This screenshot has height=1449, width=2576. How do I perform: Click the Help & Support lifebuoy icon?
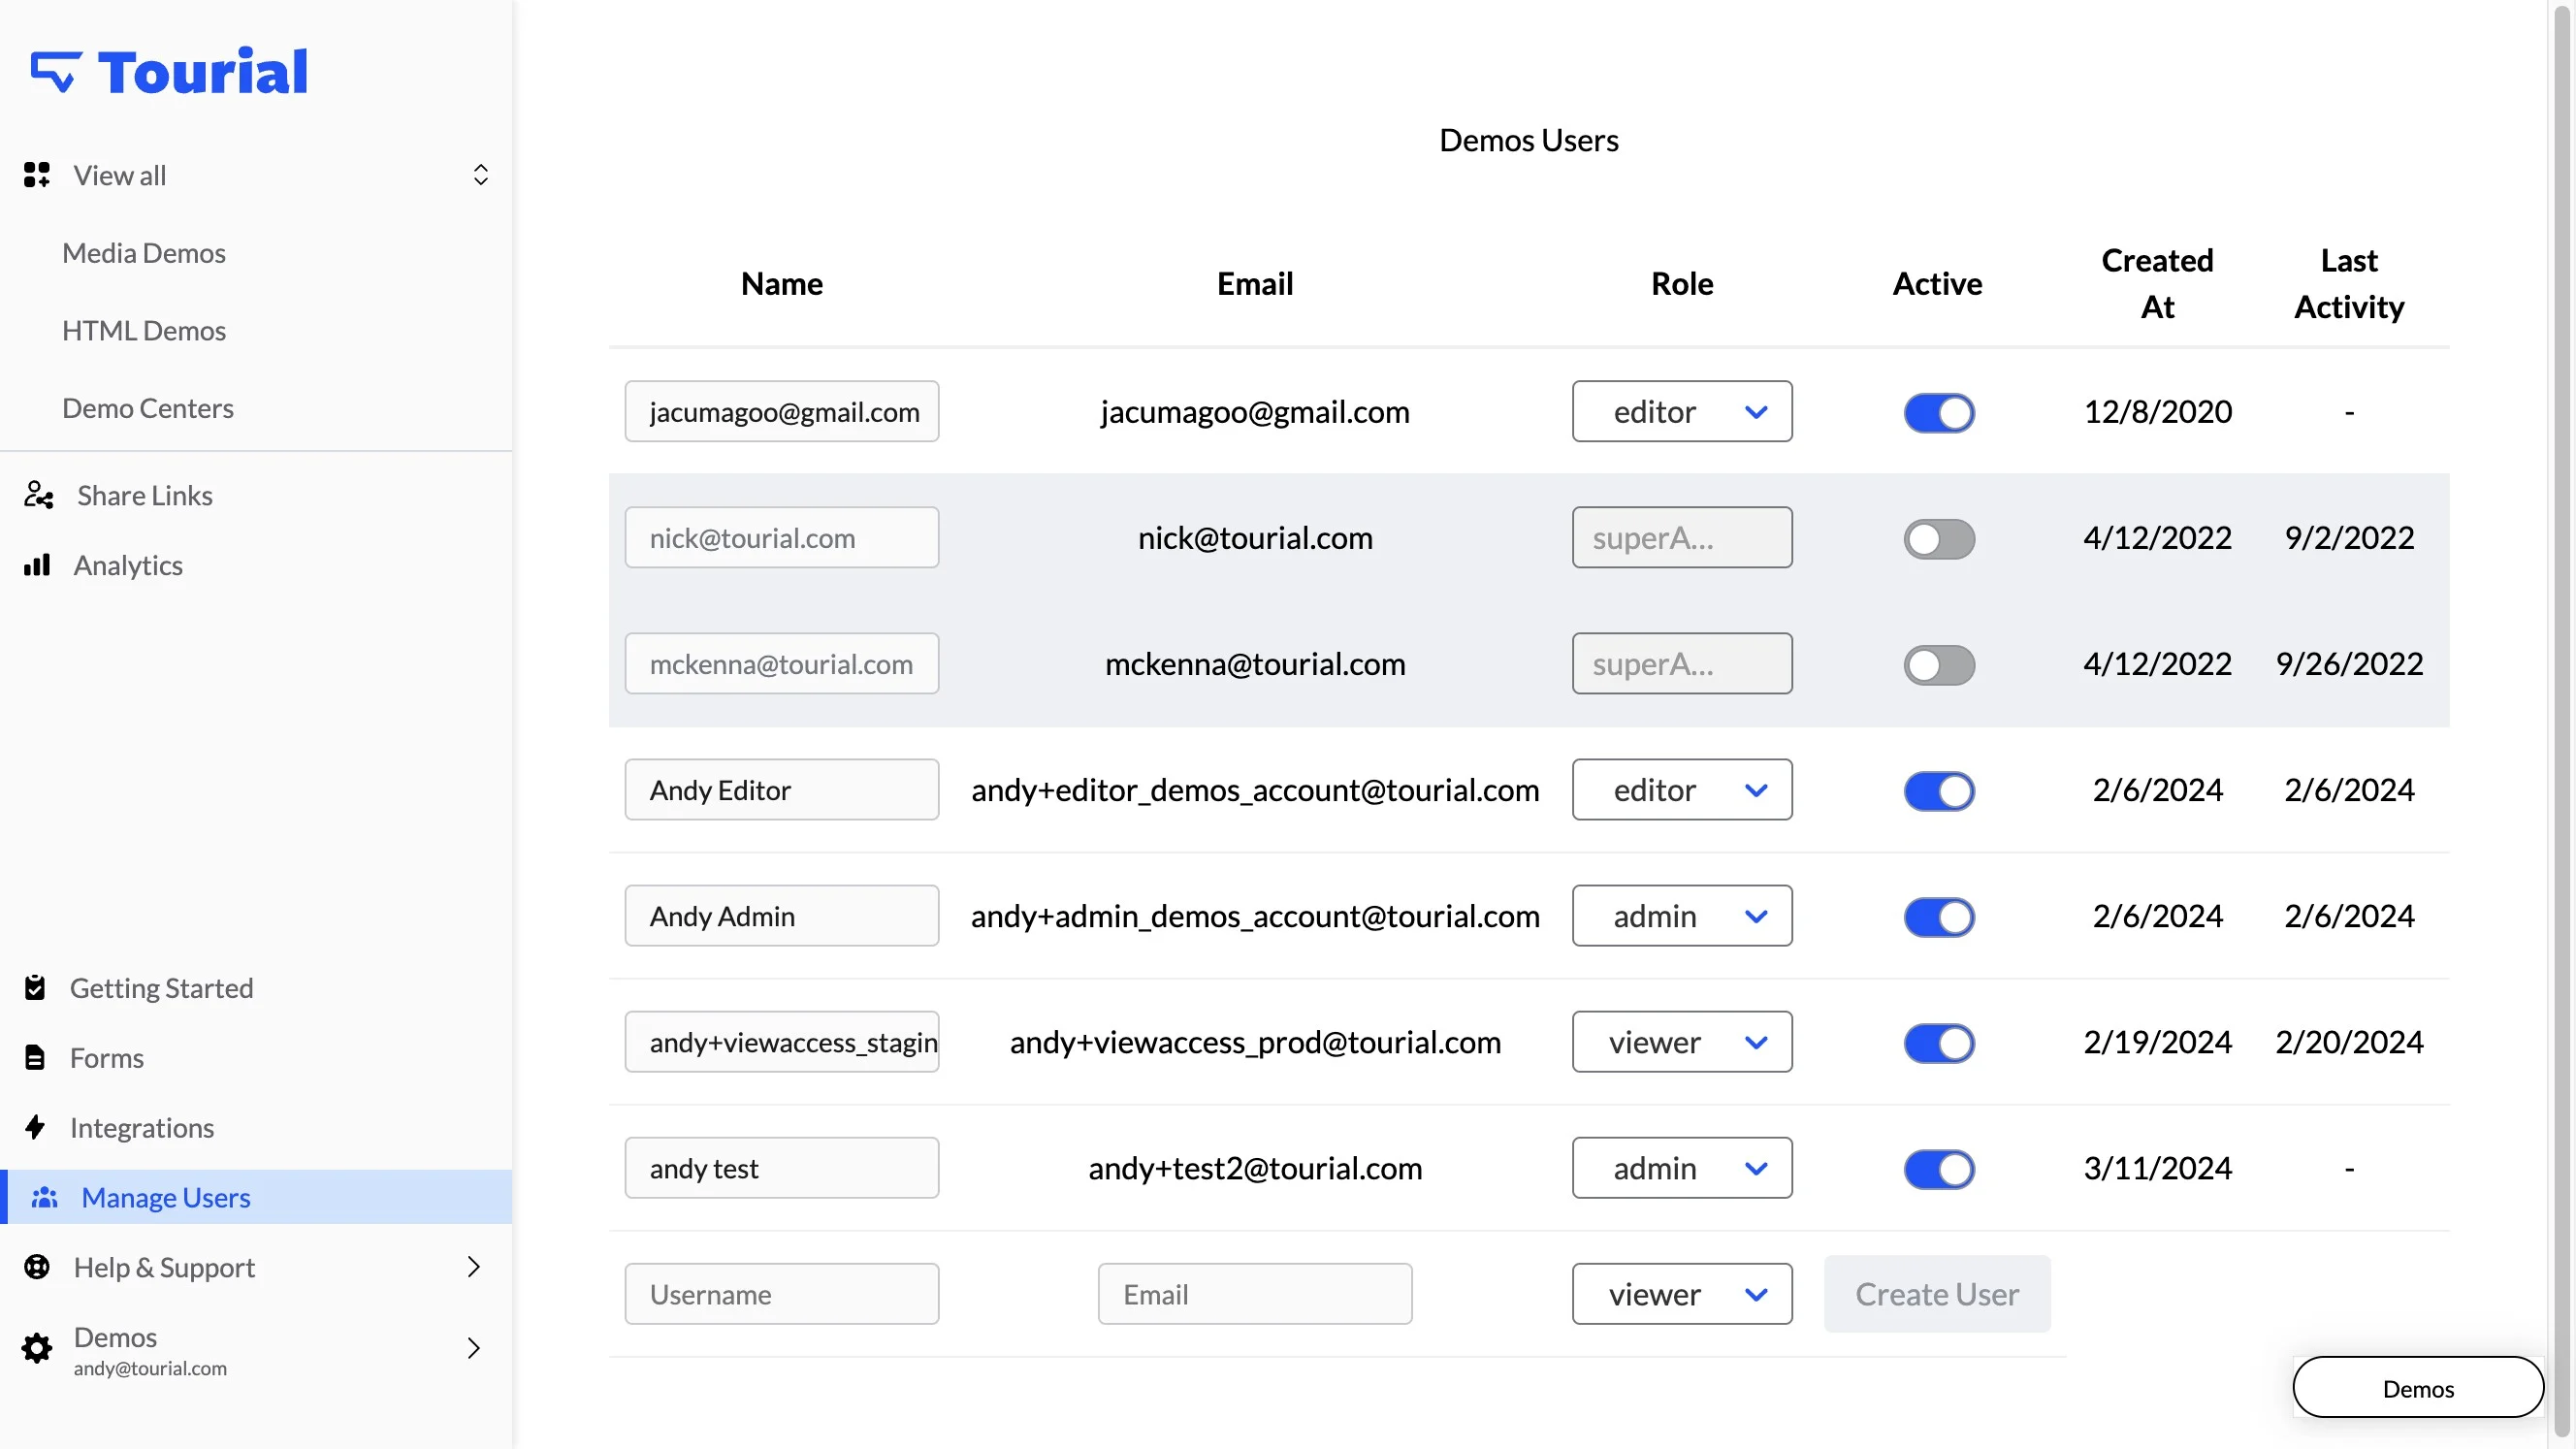point(37,1267)
